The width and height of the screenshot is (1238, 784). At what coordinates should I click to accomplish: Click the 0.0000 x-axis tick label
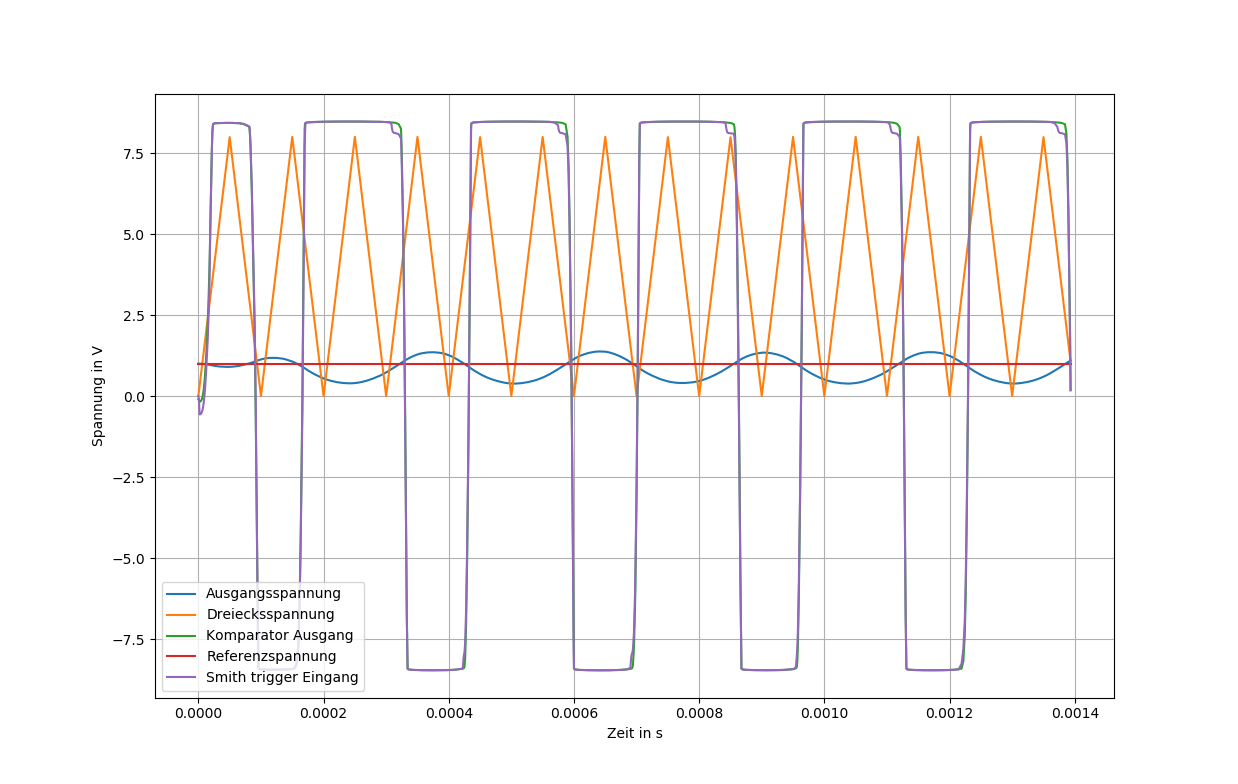(198, 713)
